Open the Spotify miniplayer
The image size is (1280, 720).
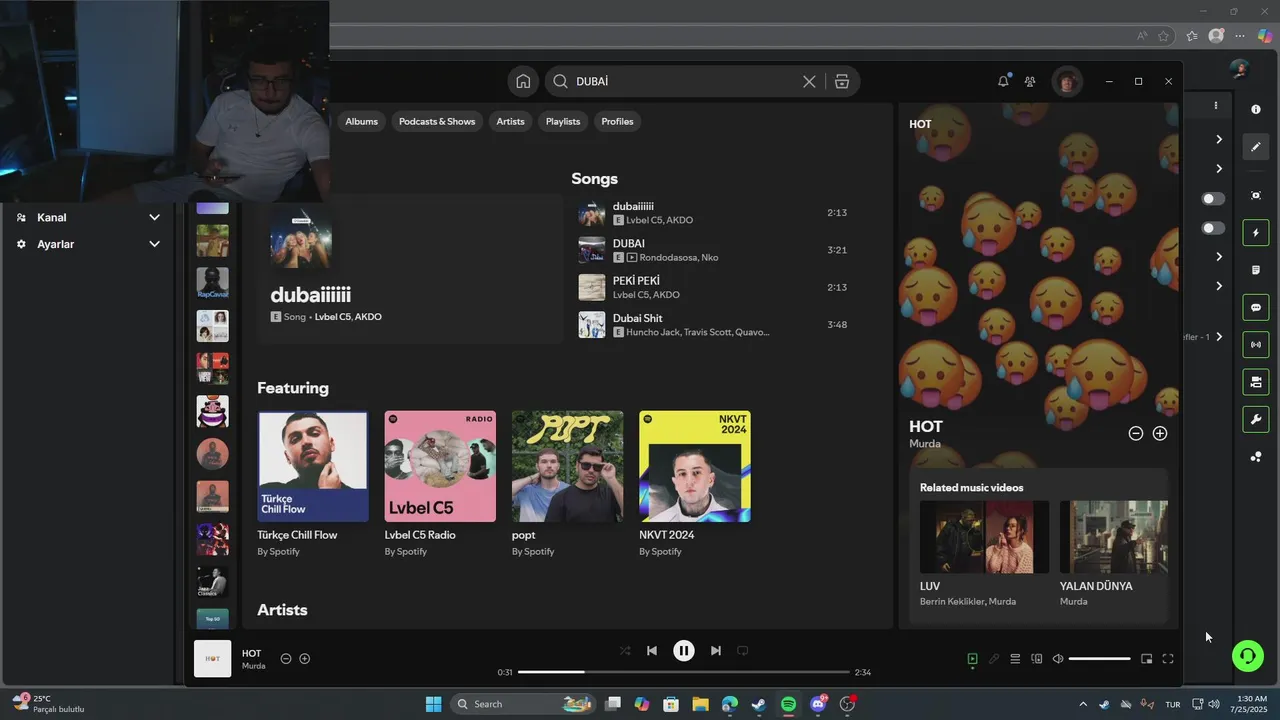click(x=1147, y=659)
